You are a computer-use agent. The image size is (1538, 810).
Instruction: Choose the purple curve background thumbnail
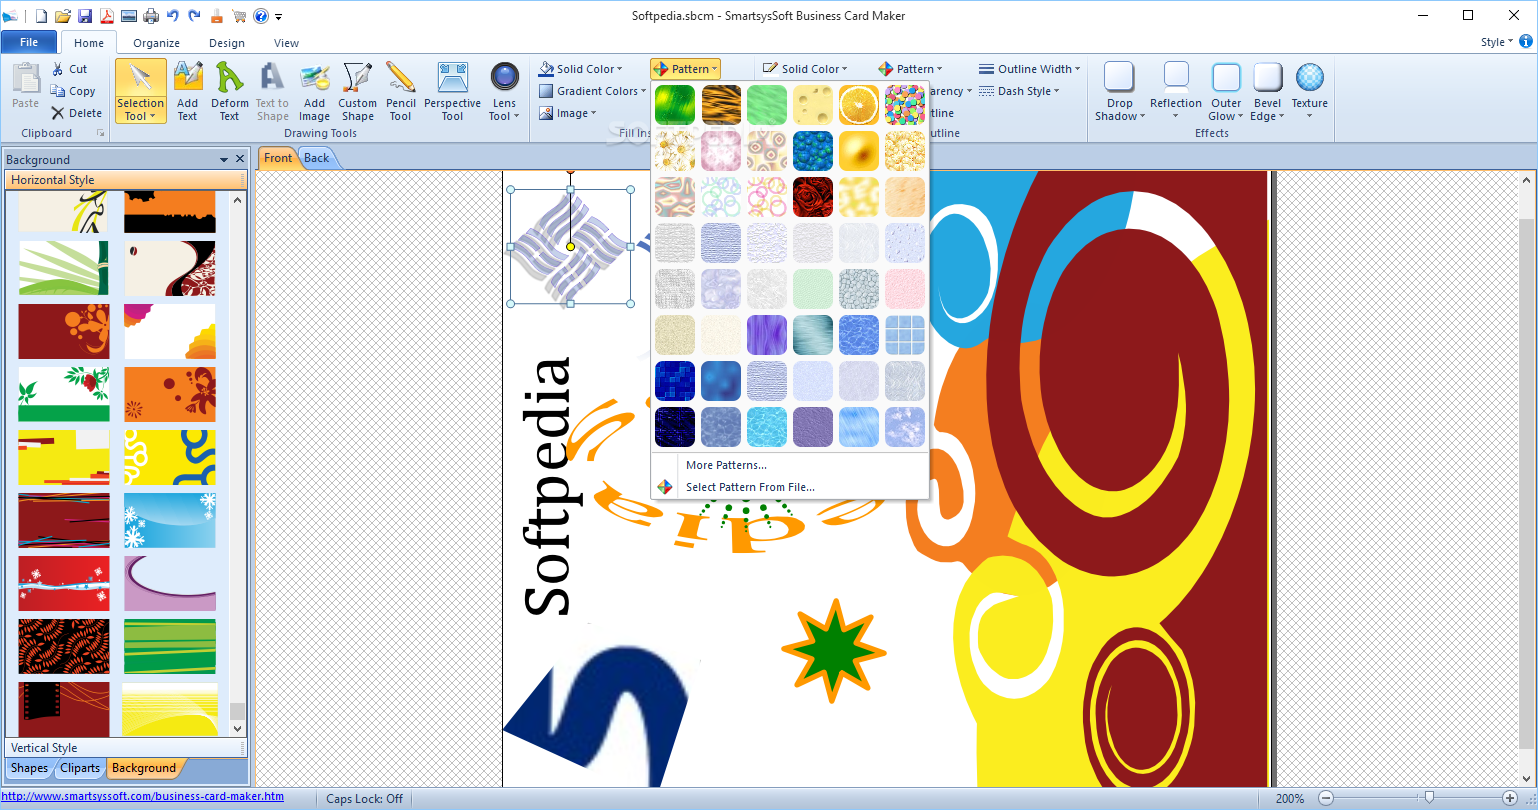(x=170, y=583)
